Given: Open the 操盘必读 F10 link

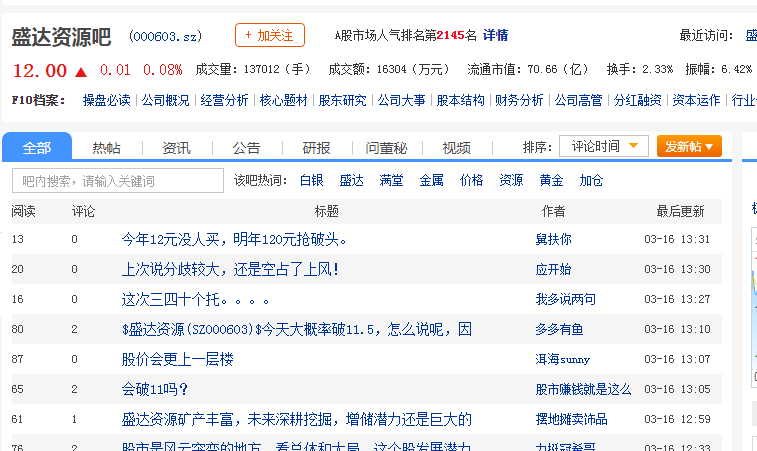Looking at the screenshot, I should 106,100.
